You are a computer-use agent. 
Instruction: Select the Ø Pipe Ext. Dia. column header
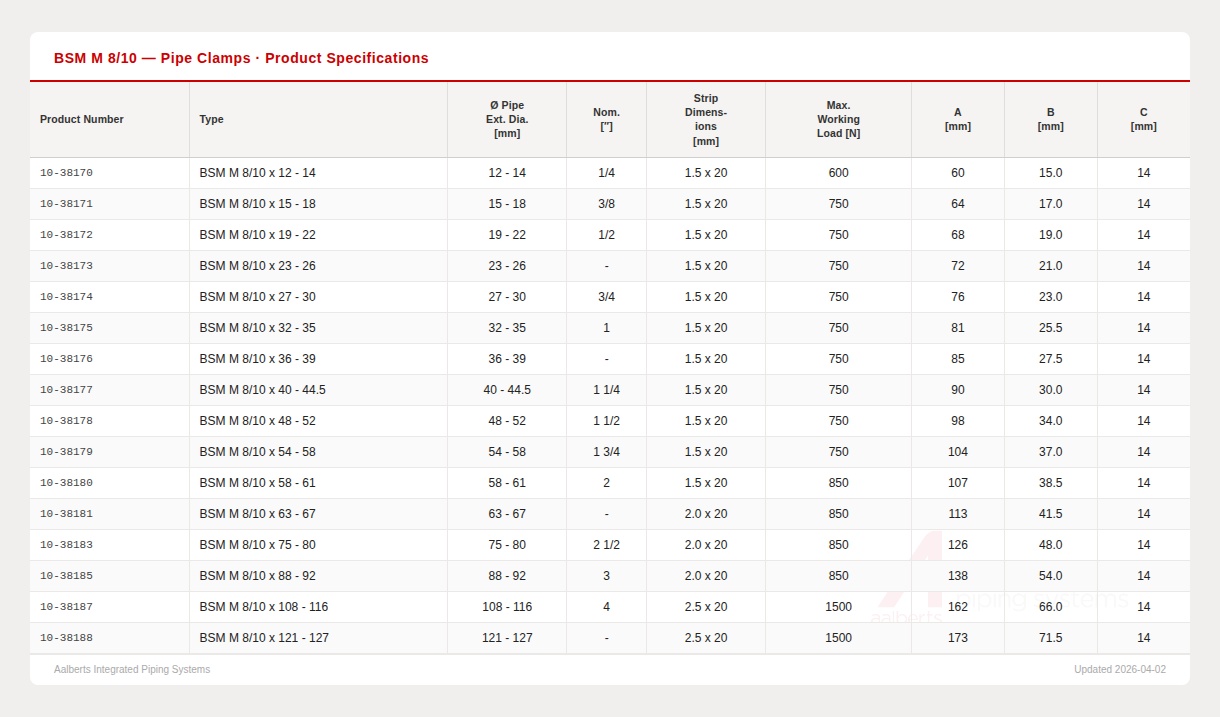click(x=507, y=119)
